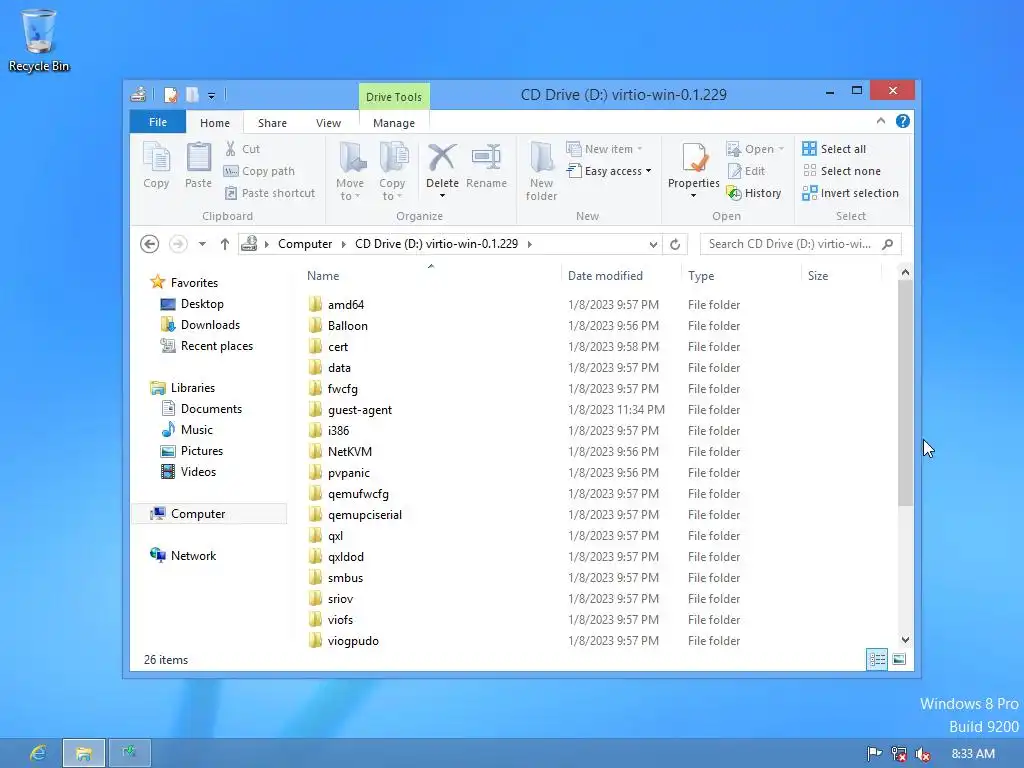Click the muted volume tray icon
Image resolution: width=1024 pixels, height=768 pixels.
click(923, 754)
